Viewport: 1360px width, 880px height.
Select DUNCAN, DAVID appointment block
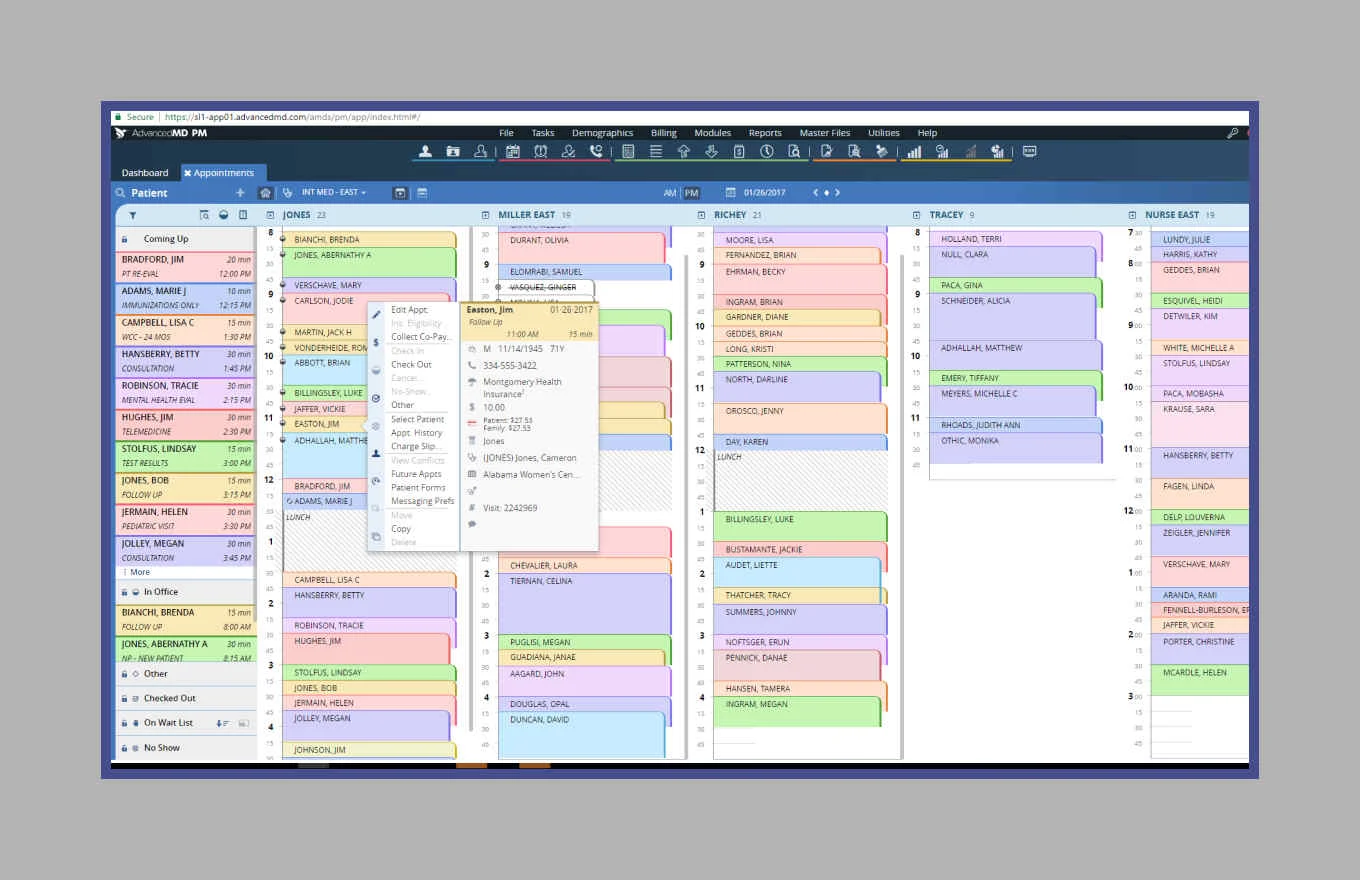click(580, 733)
